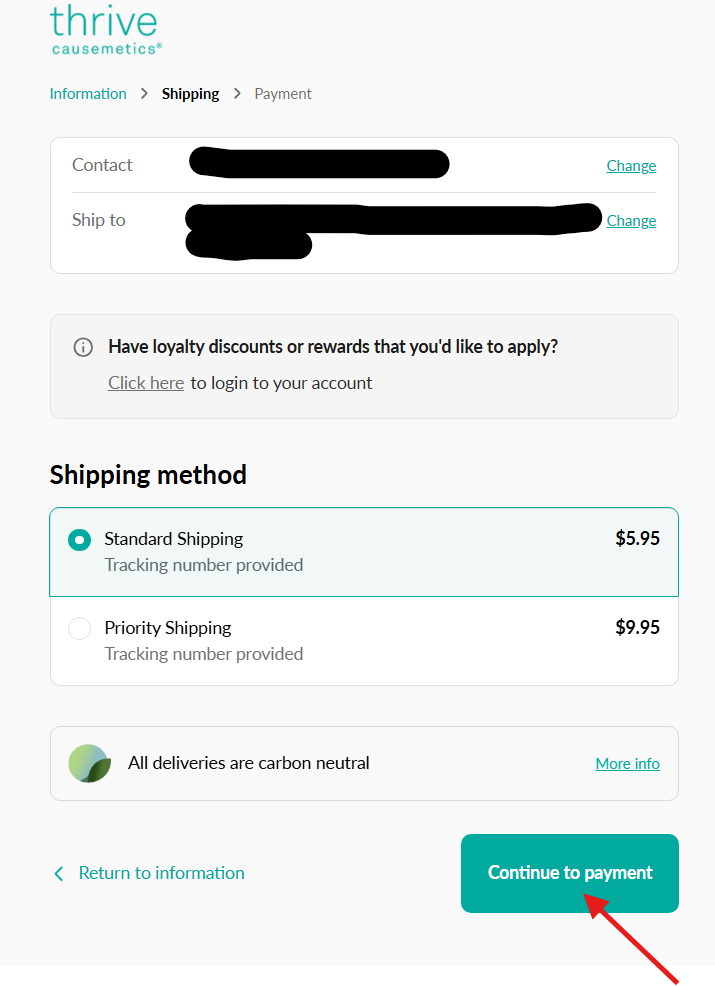The height and width of the screenshot is (986, 715).
Task: Click the info circle icon beside loyalty discounts
Action: click(83, 347)
